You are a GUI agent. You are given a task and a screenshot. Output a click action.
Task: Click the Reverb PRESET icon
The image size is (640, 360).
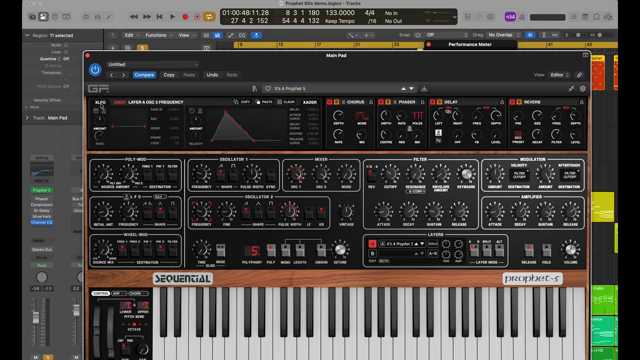pos(518,135)
